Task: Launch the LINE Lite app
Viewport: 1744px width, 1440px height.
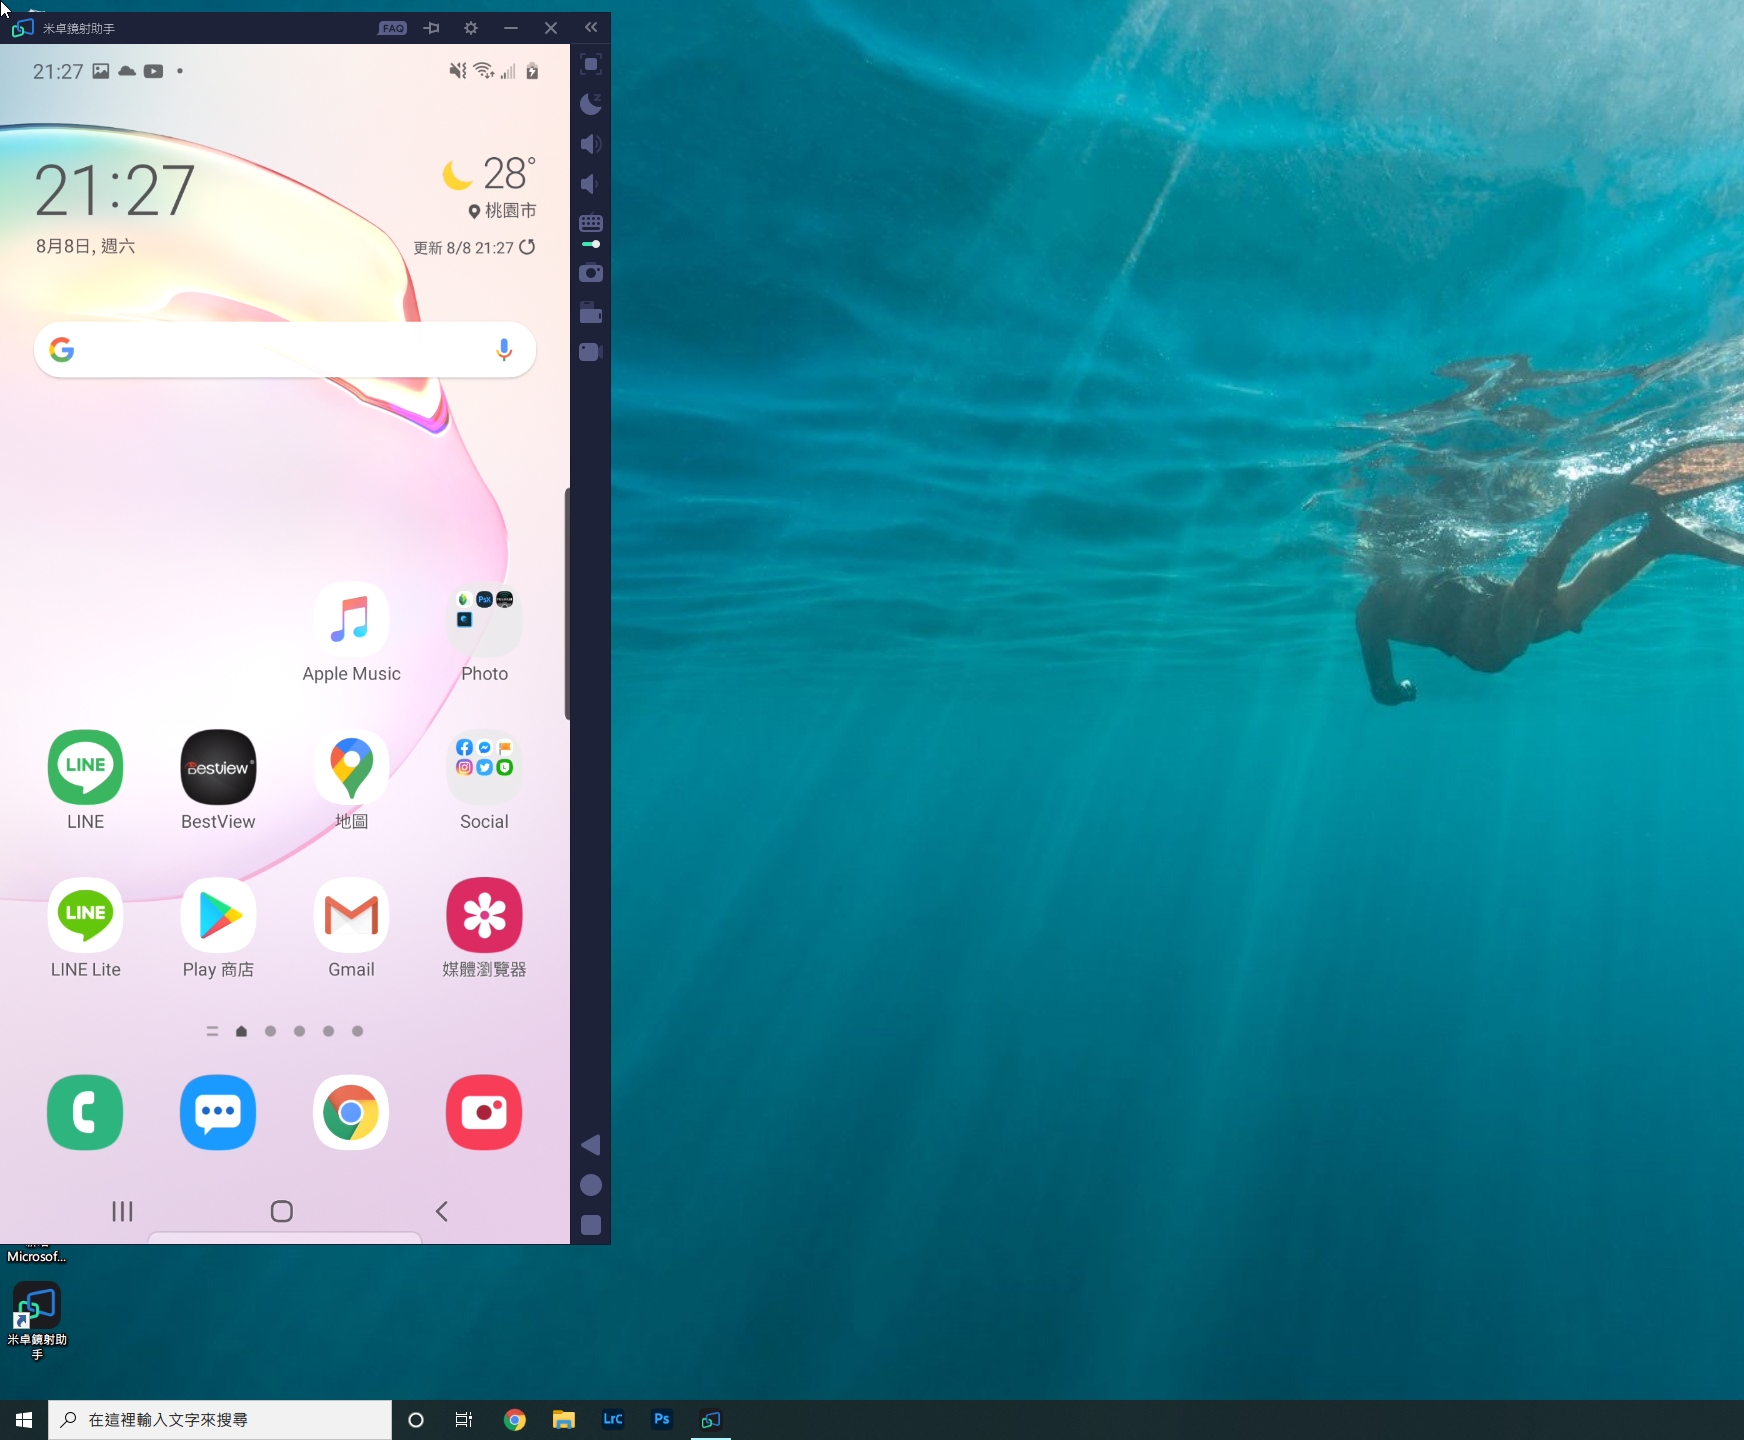Action: (x=85, y=929)
